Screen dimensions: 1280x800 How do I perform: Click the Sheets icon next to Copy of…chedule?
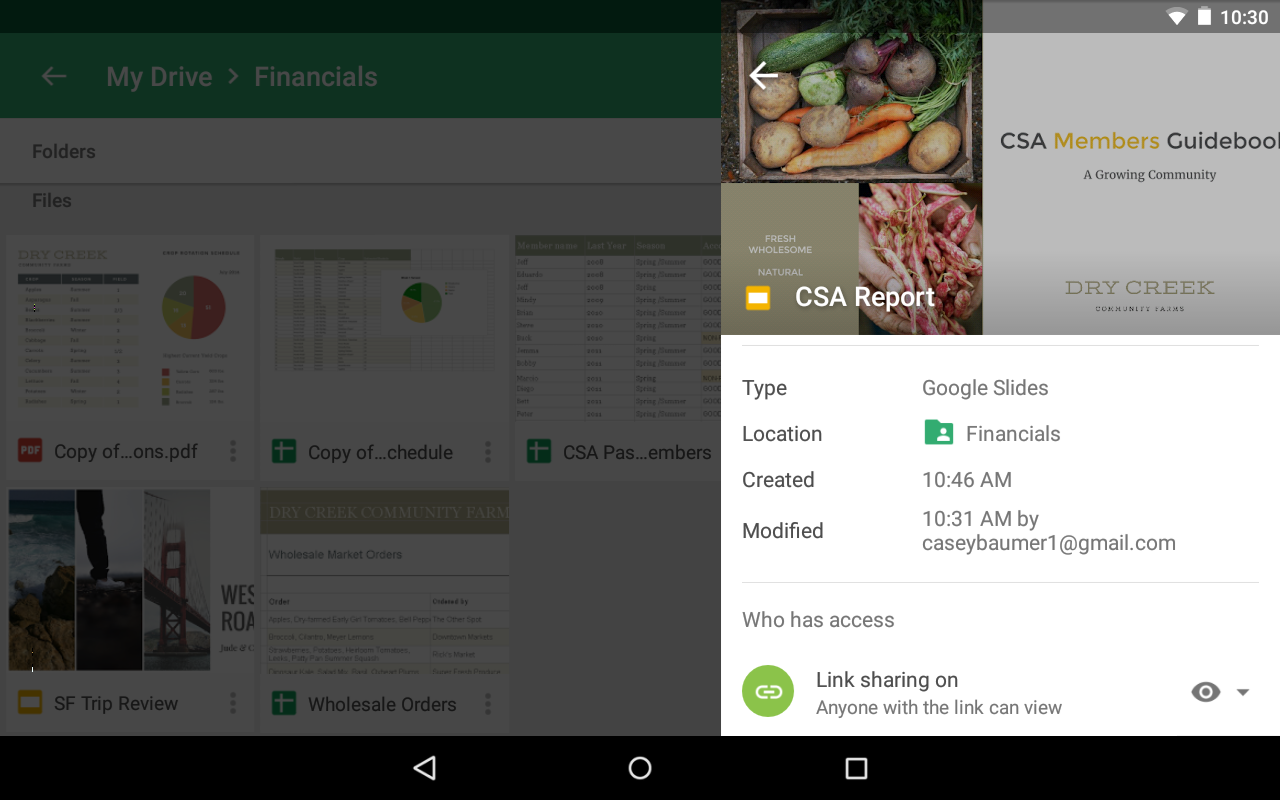(284, 452)
